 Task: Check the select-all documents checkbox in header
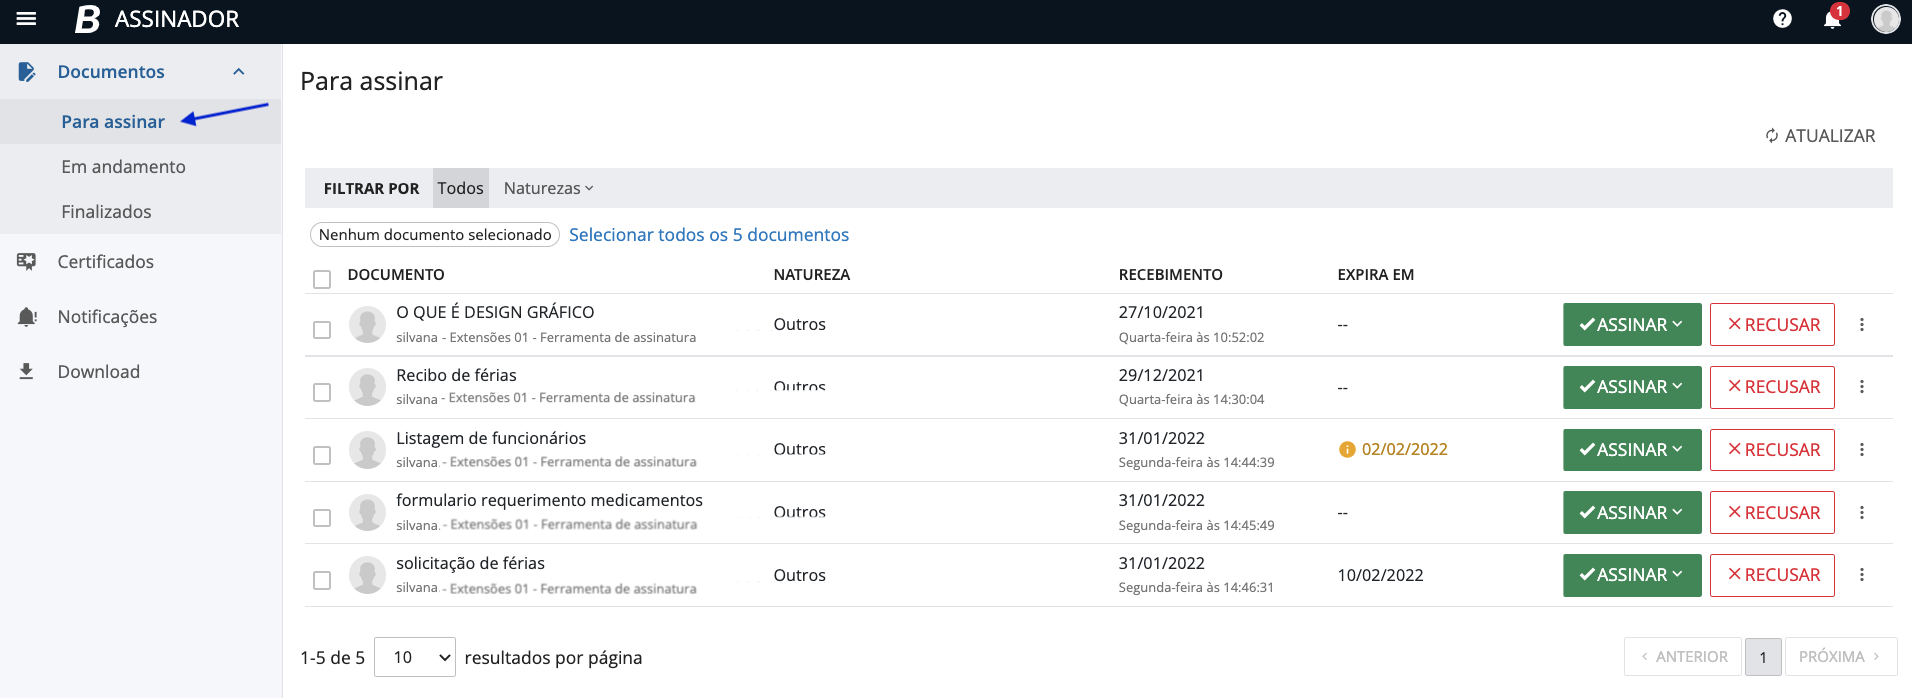pyautogui.click(x=322, y=279)
